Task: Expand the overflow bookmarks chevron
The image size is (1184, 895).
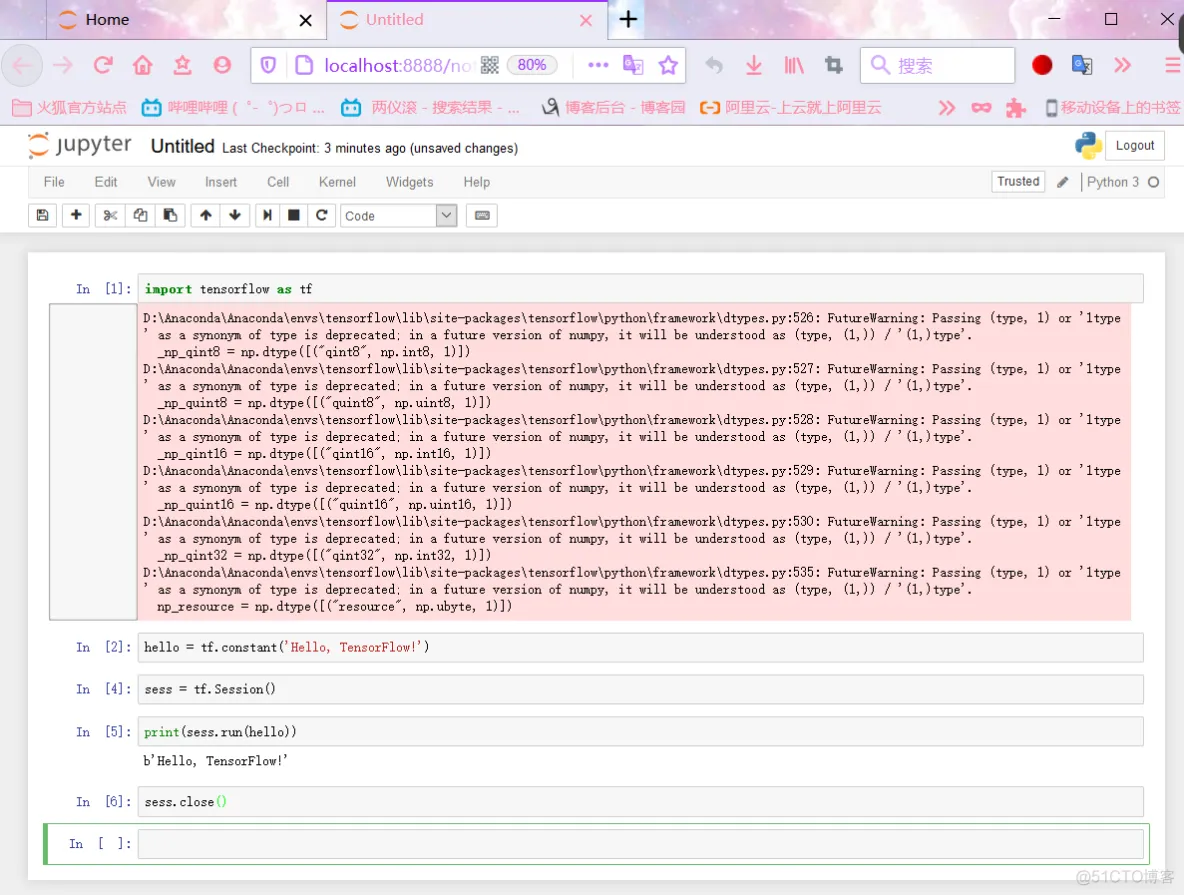Action: (946, 108)
